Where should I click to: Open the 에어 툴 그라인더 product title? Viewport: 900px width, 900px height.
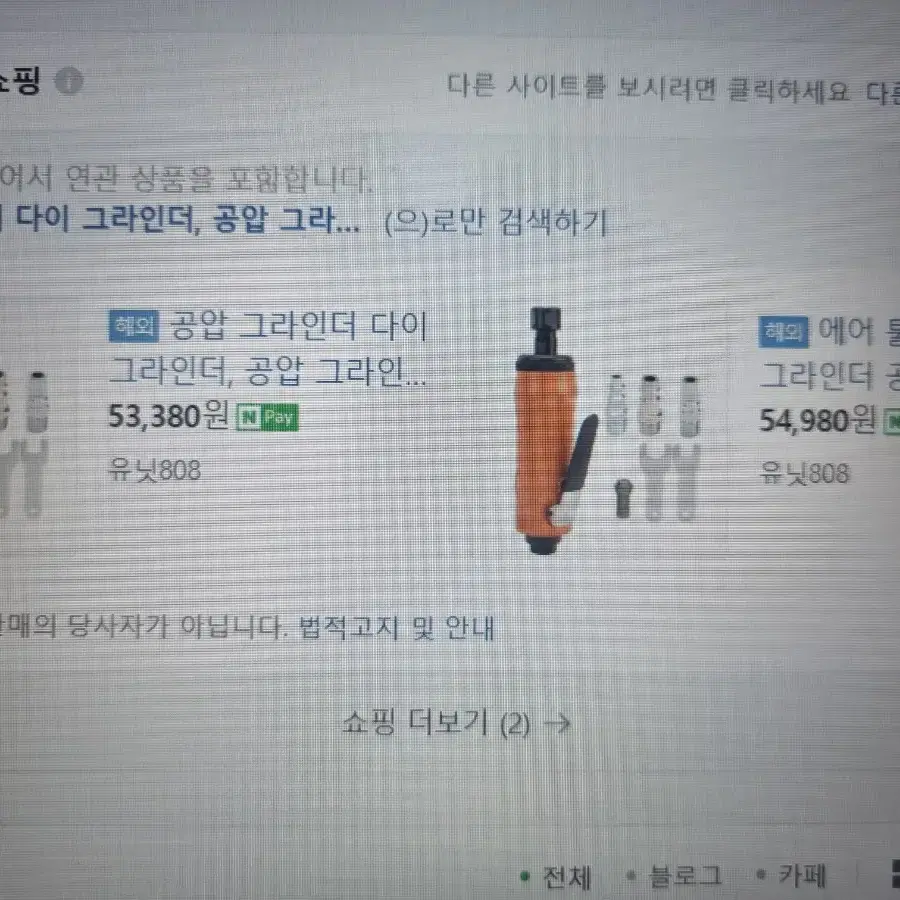pos(829,354)
